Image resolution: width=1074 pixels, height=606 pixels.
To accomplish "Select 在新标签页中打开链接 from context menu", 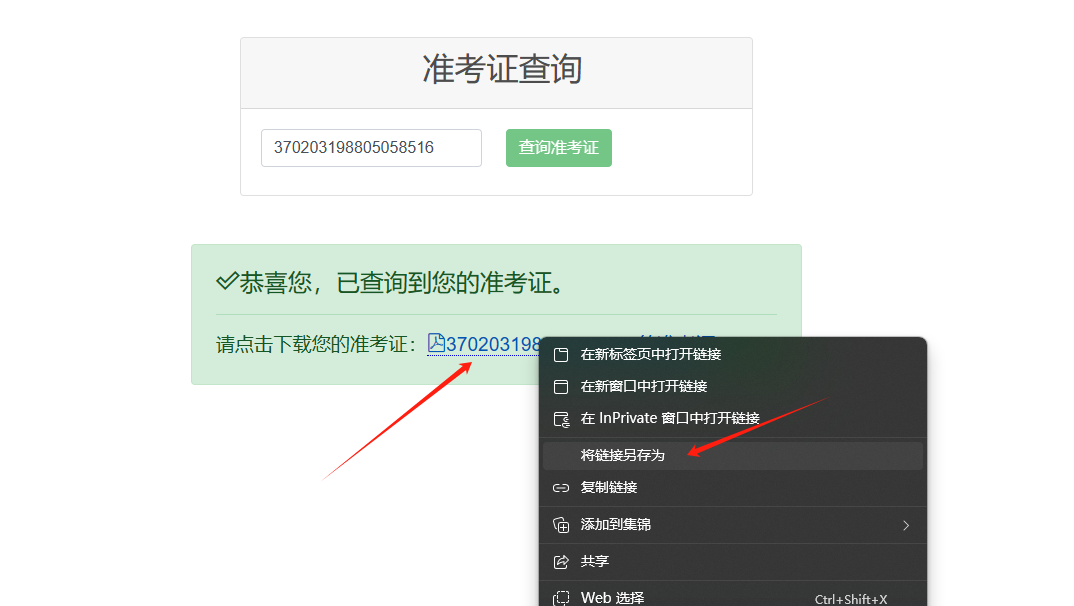I will [x=733, y=355].
